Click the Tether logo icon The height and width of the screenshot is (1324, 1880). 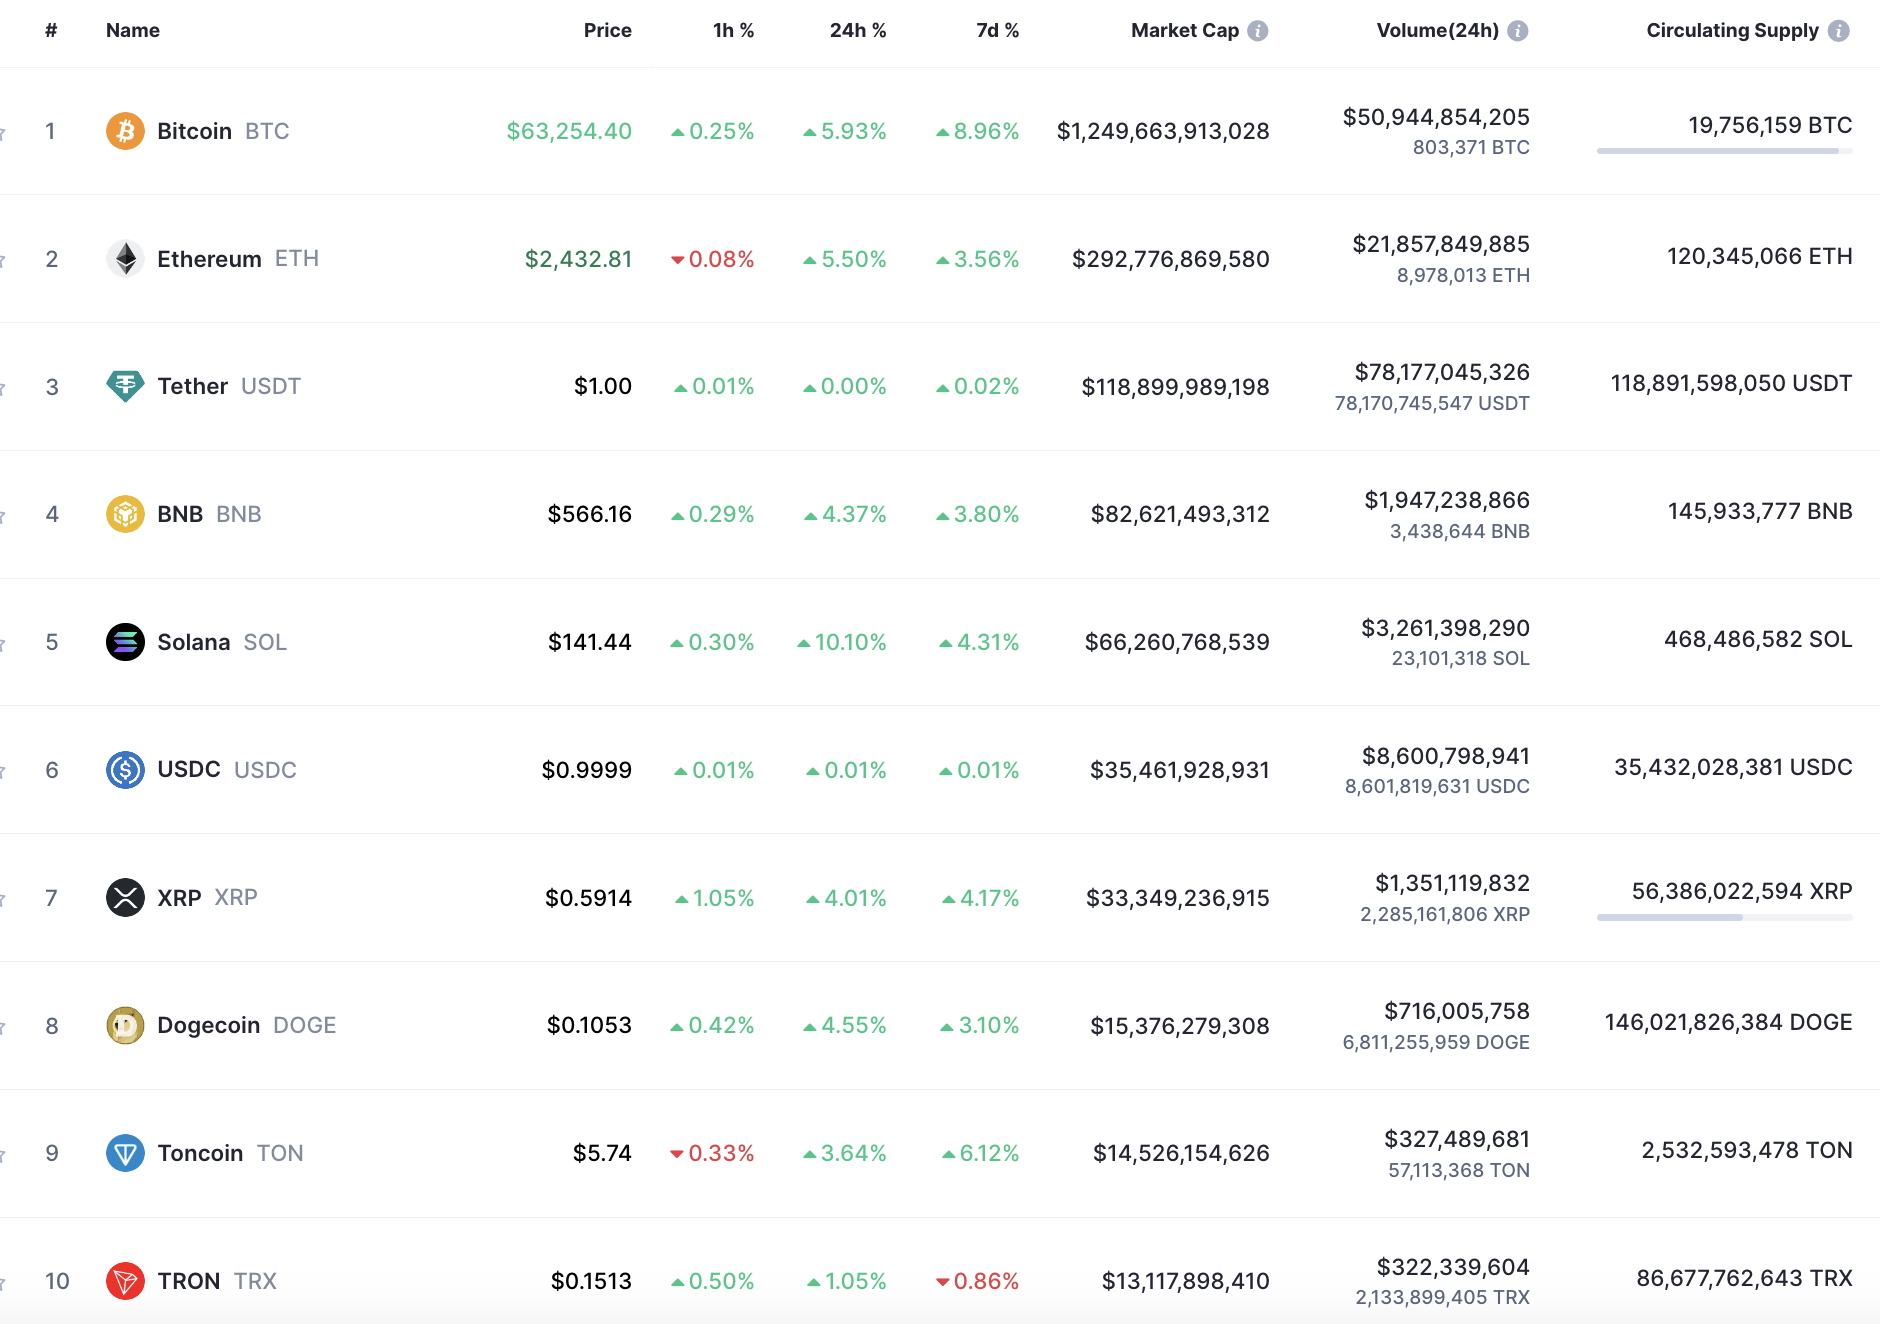pyautogui.click(x=125, y=386)
